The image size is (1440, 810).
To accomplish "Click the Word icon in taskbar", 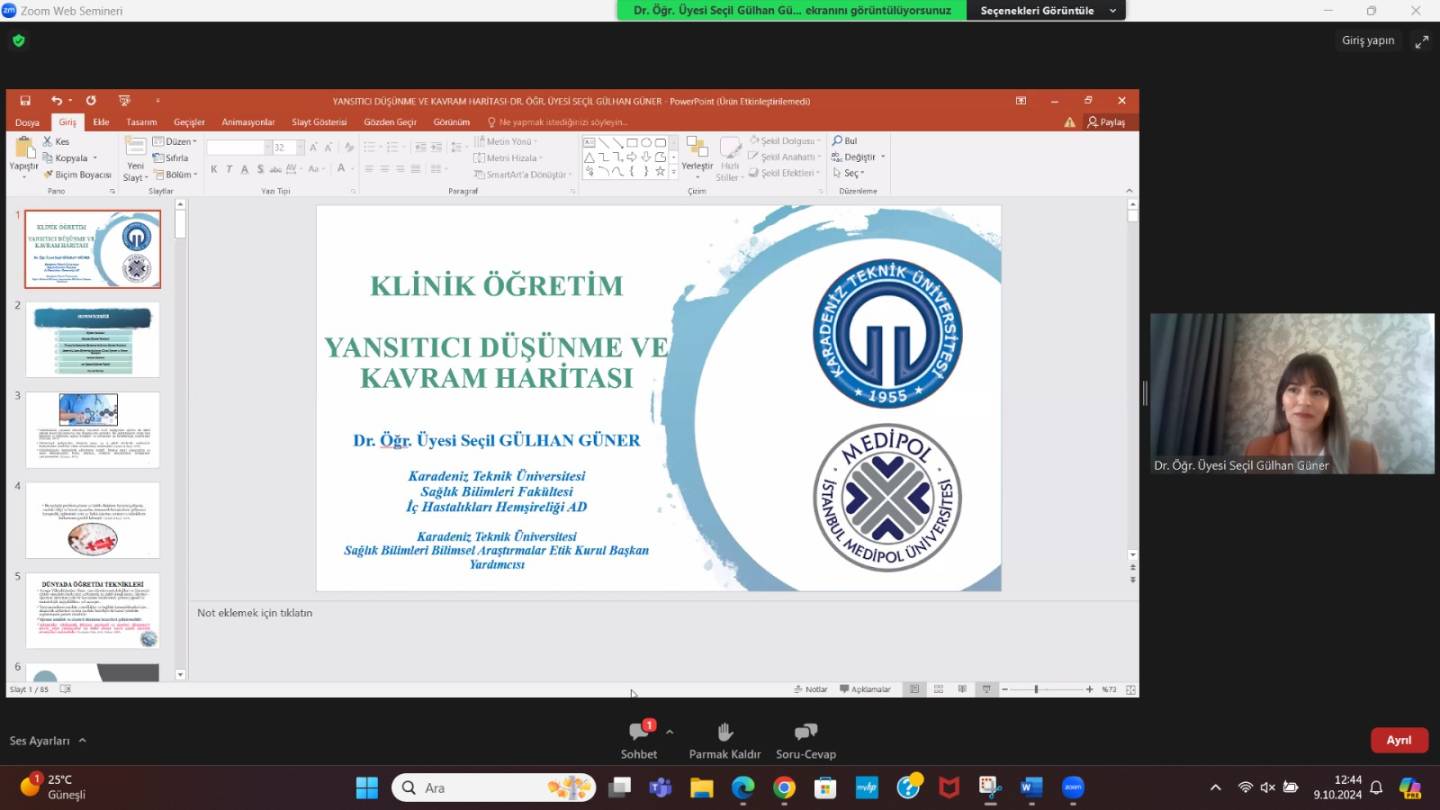I will (1031, 788).
